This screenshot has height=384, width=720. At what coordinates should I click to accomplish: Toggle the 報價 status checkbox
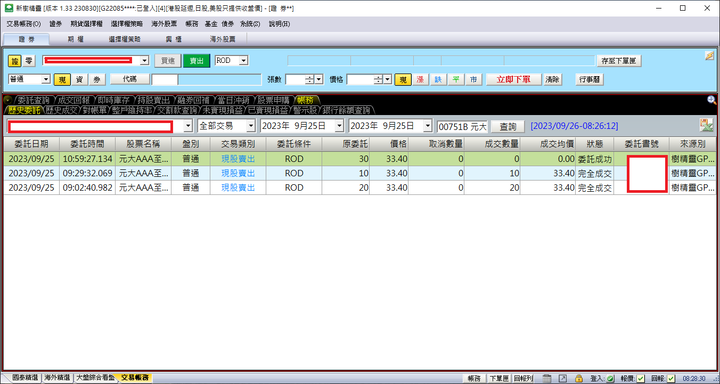(x=641, y=378)
